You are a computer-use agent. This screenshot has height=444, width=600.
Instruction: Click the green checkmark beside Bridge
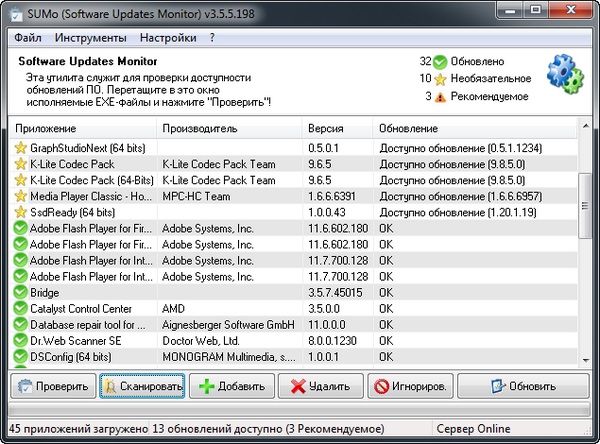(x=19, y=293)
